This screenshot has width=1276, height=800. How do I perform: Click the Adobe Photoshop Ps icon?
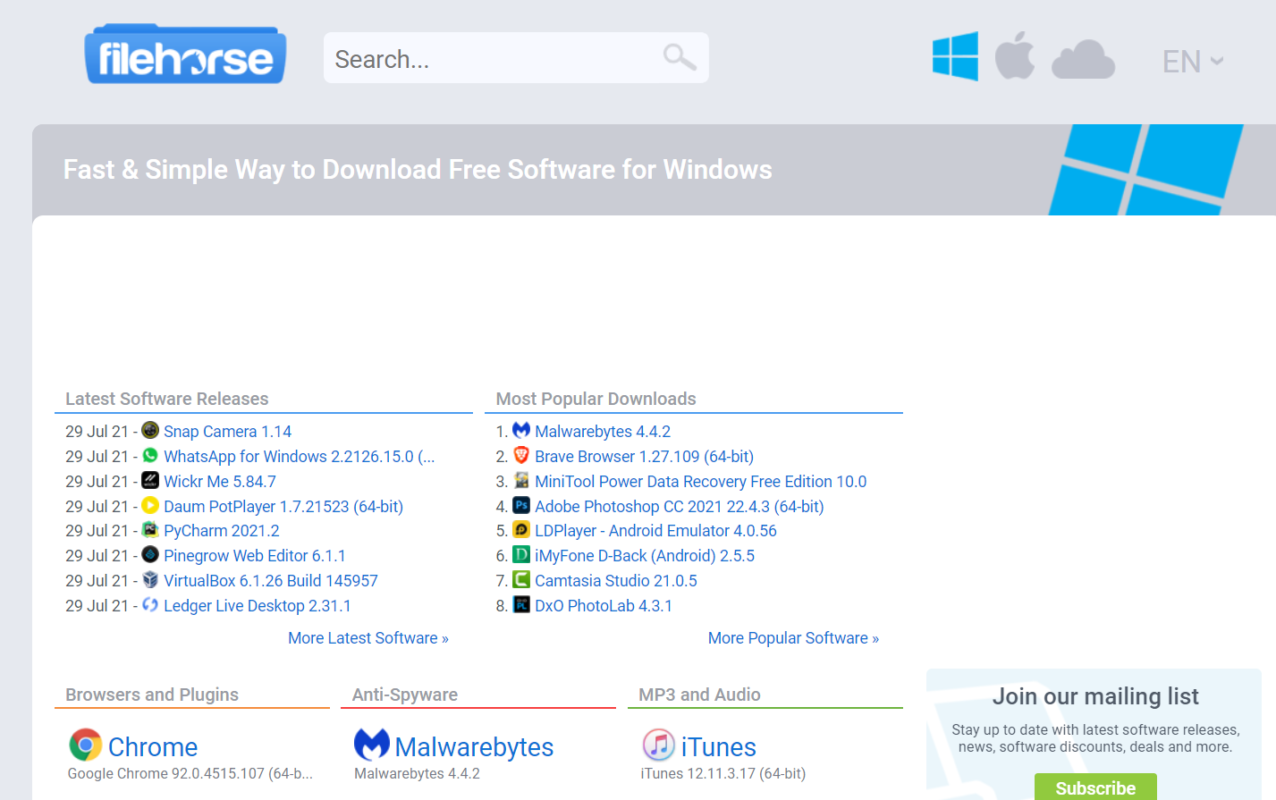[x=521, y=506]
